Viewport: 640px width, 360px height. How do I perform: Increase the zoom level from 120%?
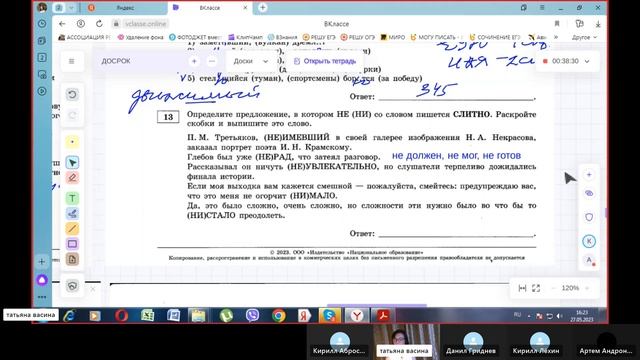(x=587, y=288)
